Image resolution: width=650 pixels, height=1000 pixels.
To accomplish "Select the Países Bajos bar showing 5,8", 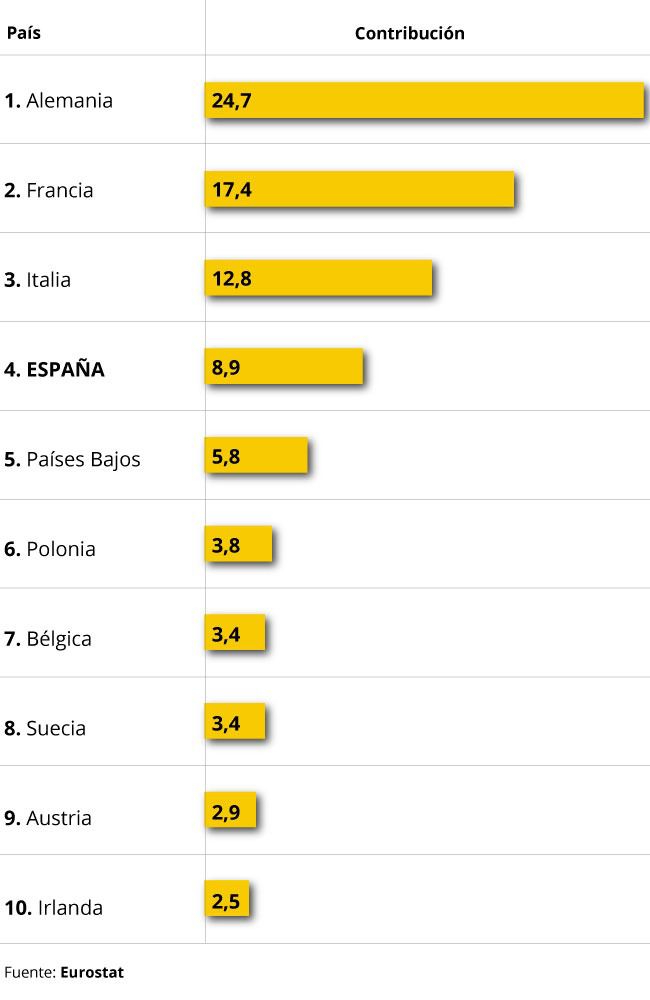I will click(256, 455).
